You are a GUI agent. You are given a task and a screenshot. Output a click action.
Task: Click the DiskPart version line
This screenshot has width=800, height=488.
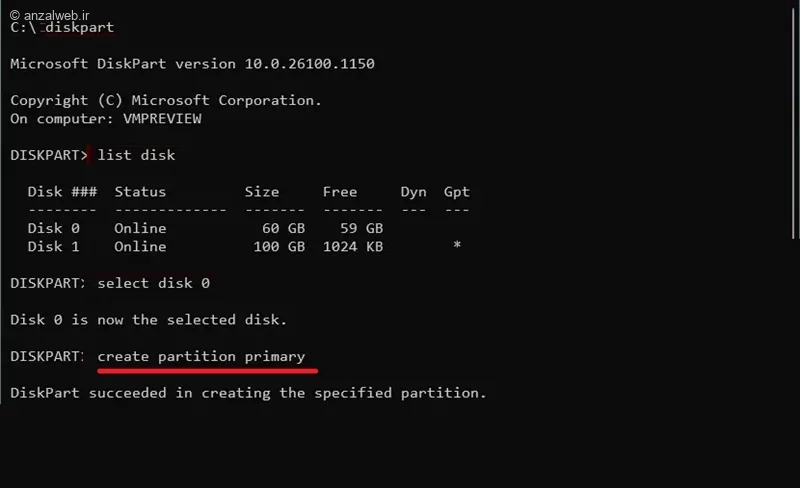192,63
